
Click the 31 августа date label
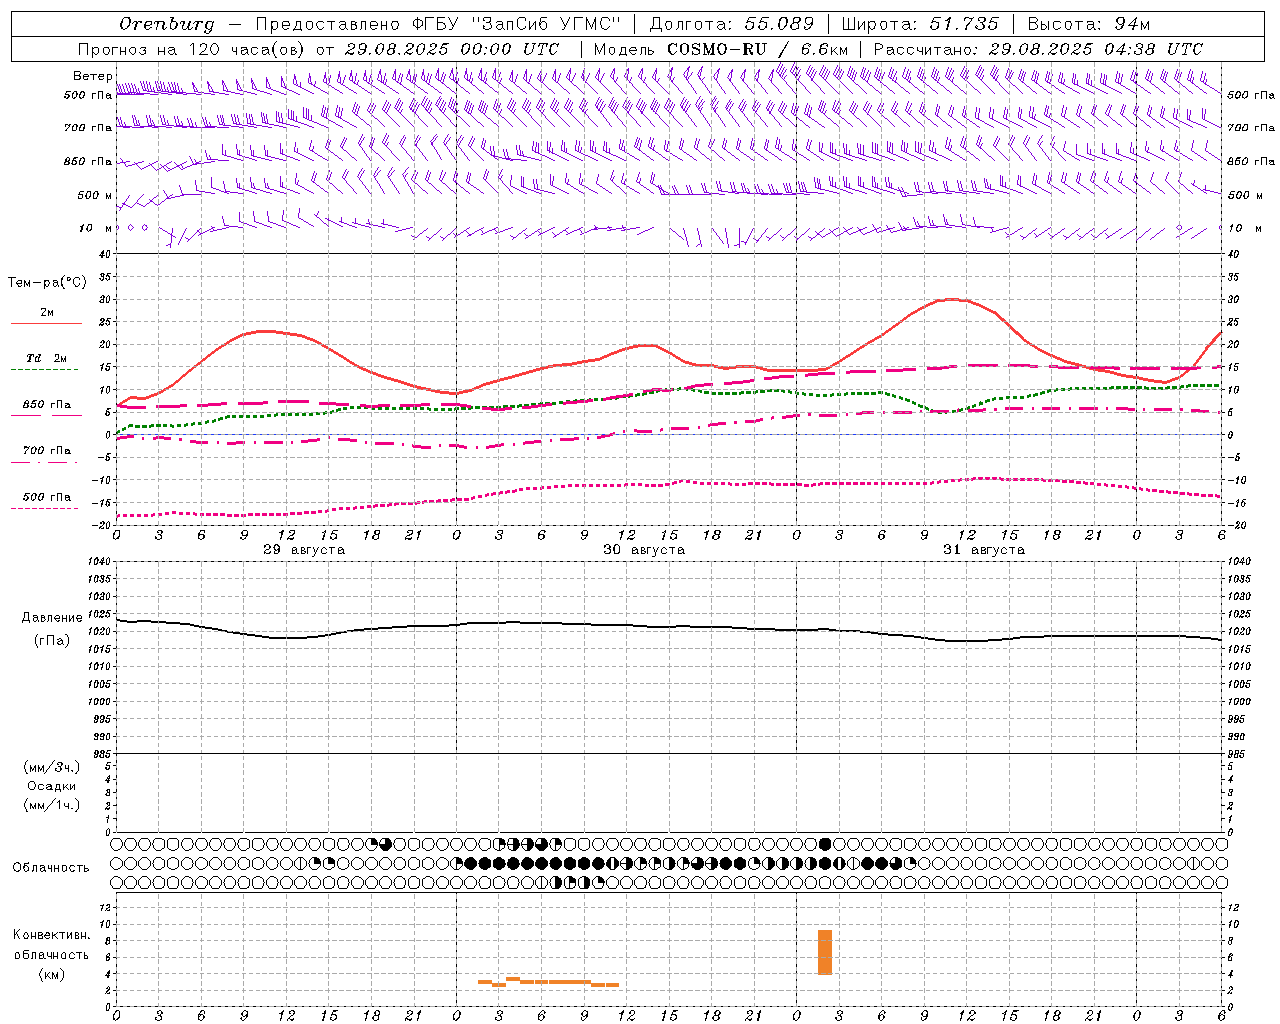984,550
